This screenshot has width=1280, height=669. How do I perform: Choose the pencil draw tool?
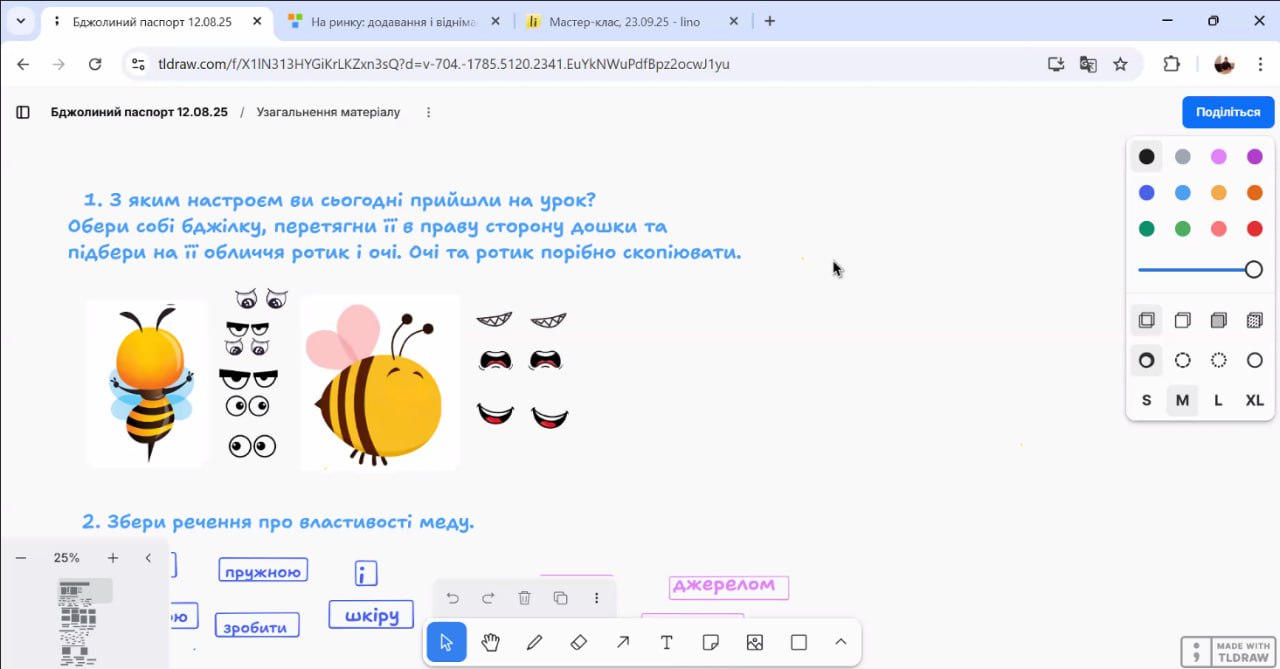[534, 642]
